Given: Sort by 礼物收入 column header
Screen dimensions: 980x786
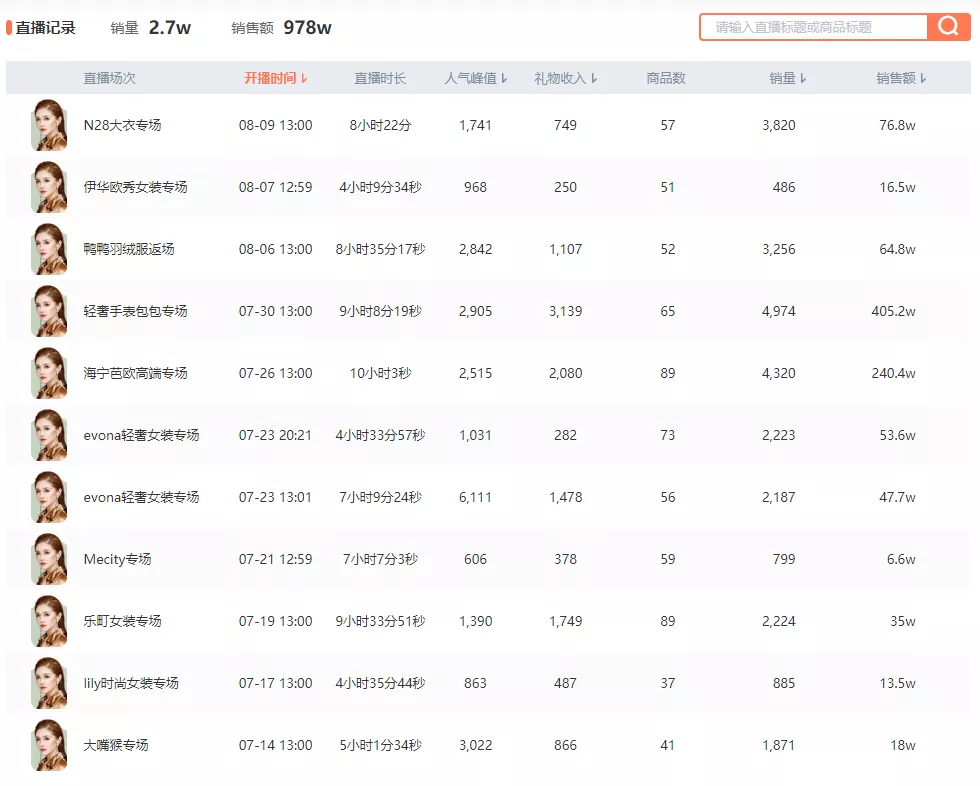Looking at the screenshot, I should pyautogui.click(x=566, y=78).
